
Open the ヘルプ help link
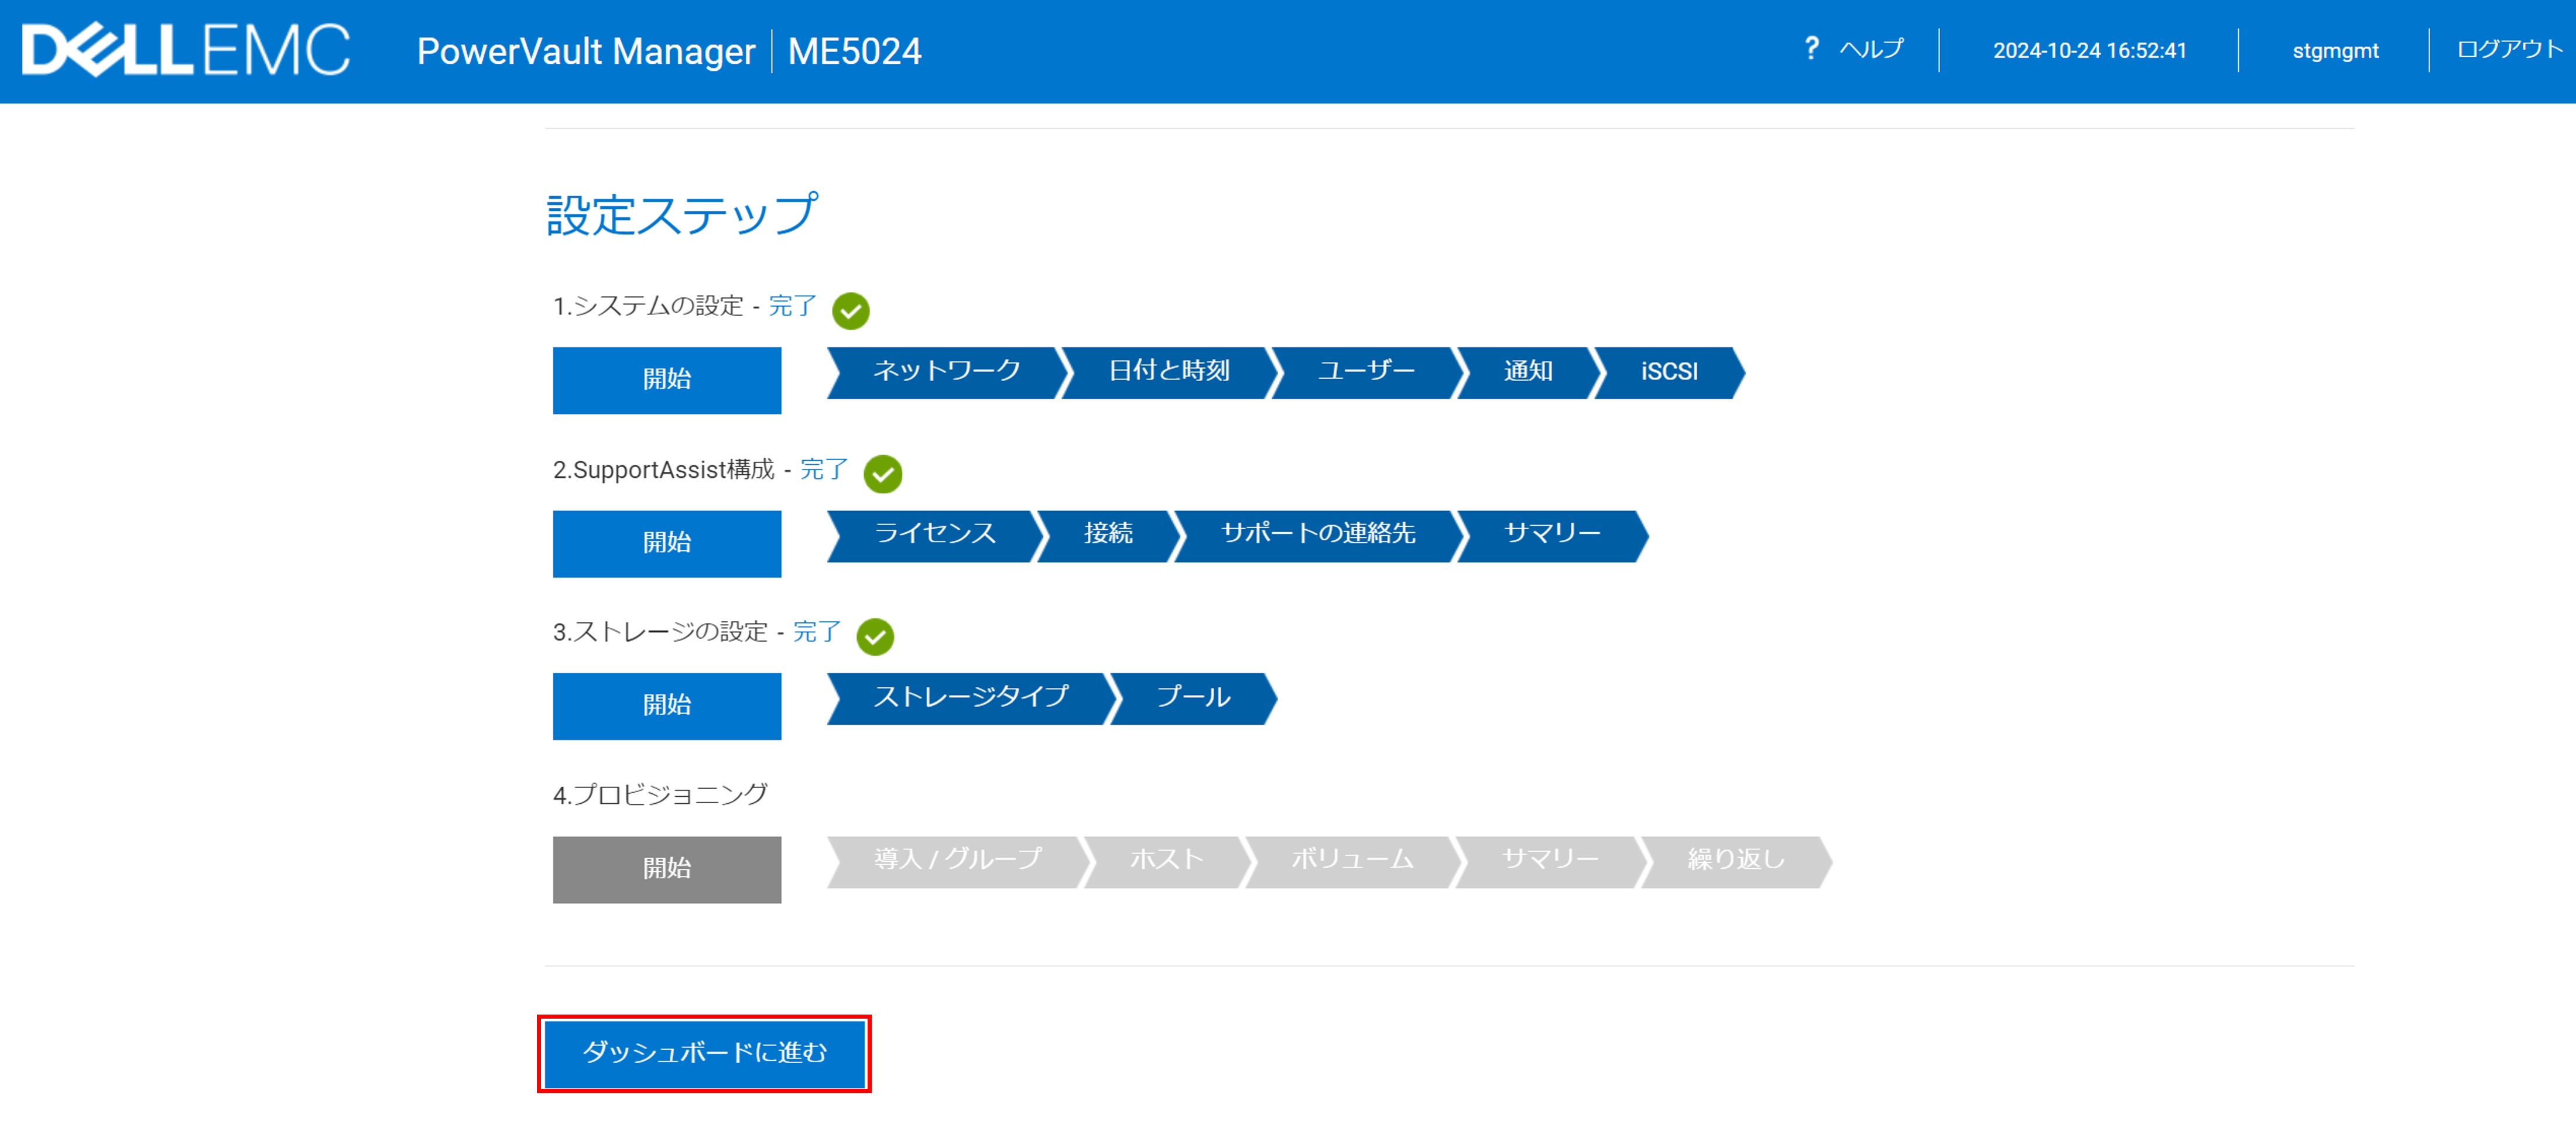point(1871,49)
